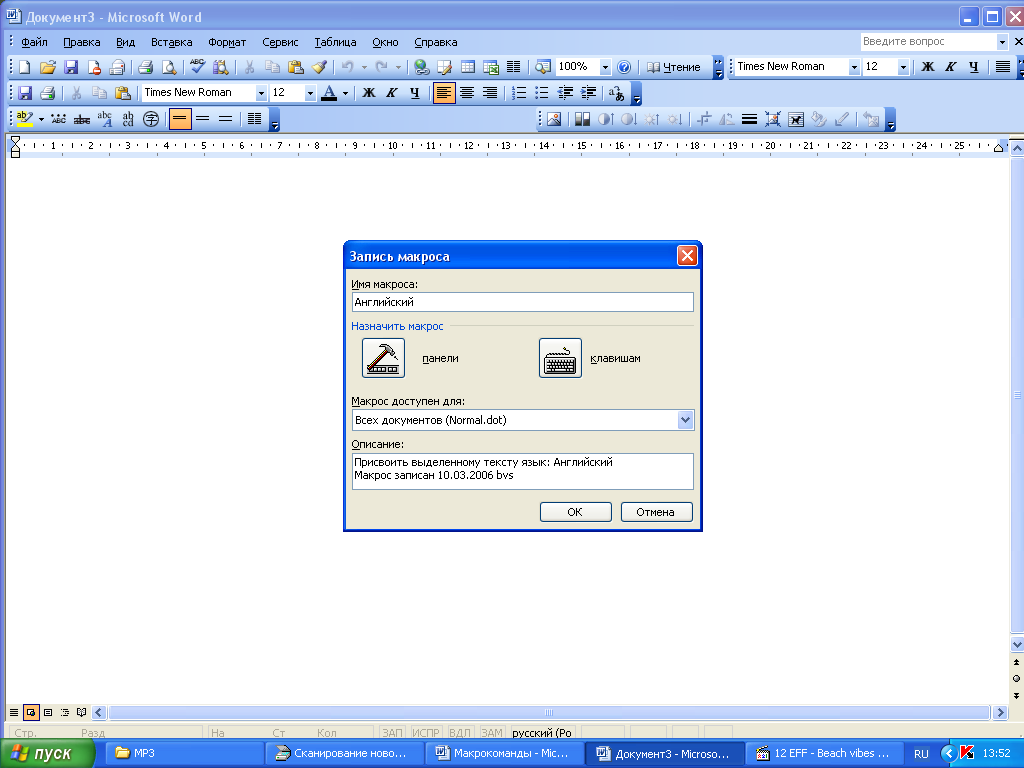Screen dimensions: 1024x768
Task: Click the Compress Pictures icon
Action: coord(773,120)
